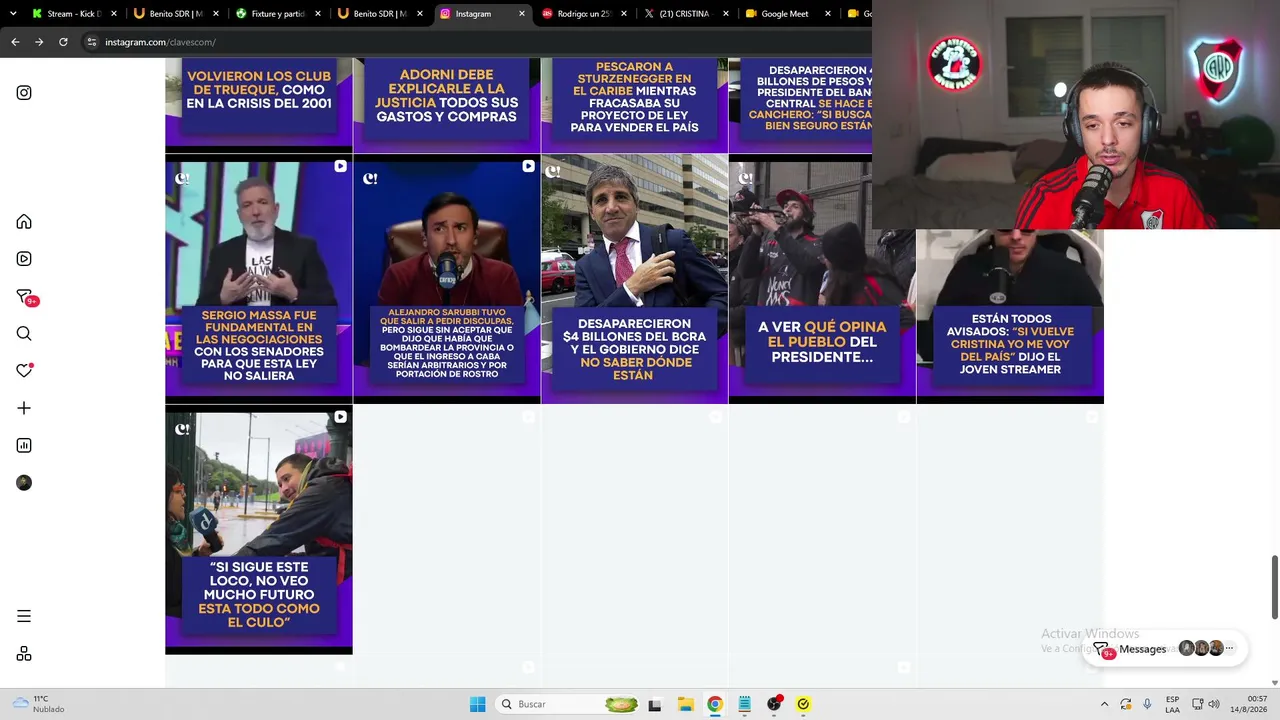
Task: Open the Sergio Massa negotiations reel
Action: coord(259,279)
